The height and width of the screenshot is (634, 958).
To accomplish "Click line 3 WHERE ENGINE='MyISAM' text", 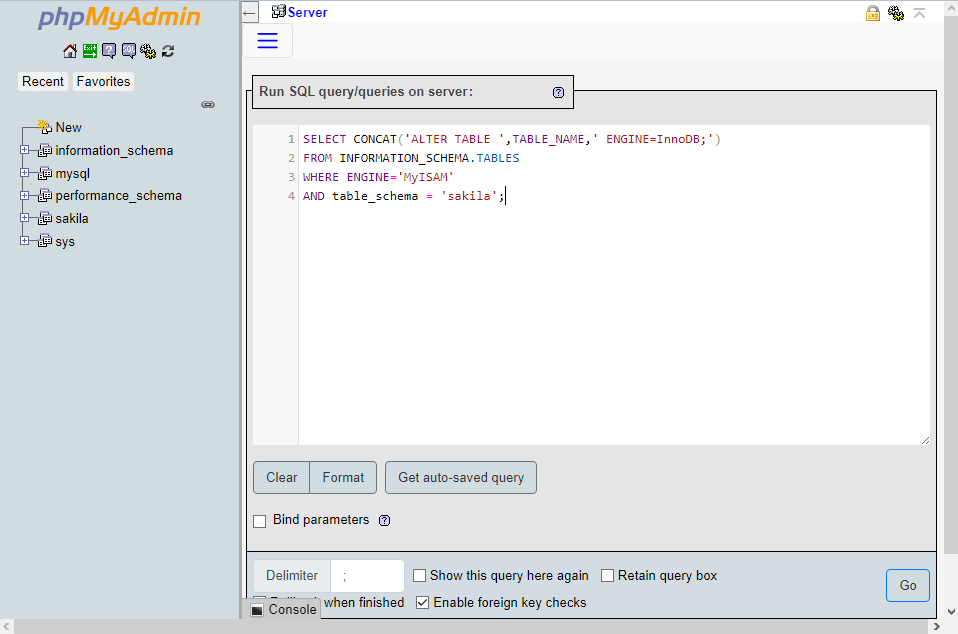I will point(378,177).
